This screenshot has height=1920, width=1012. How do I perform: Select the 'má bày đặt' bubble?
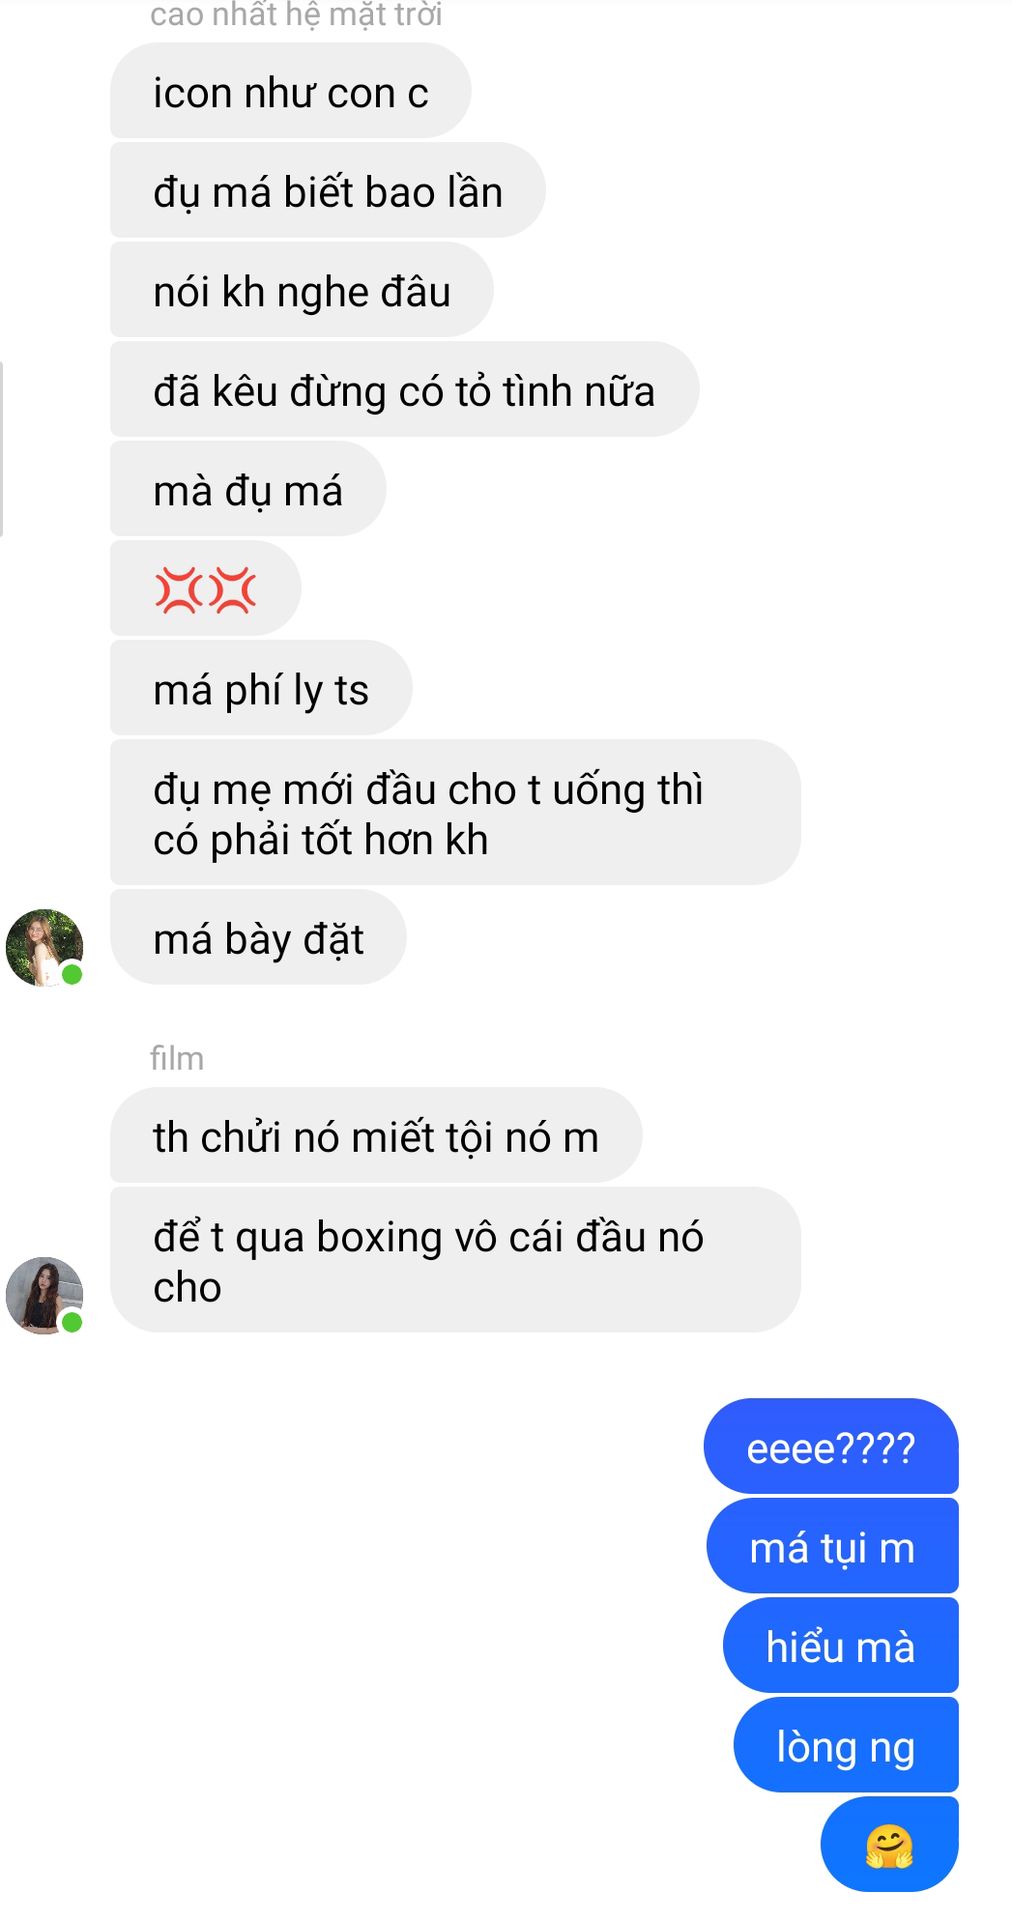(258, 937)
